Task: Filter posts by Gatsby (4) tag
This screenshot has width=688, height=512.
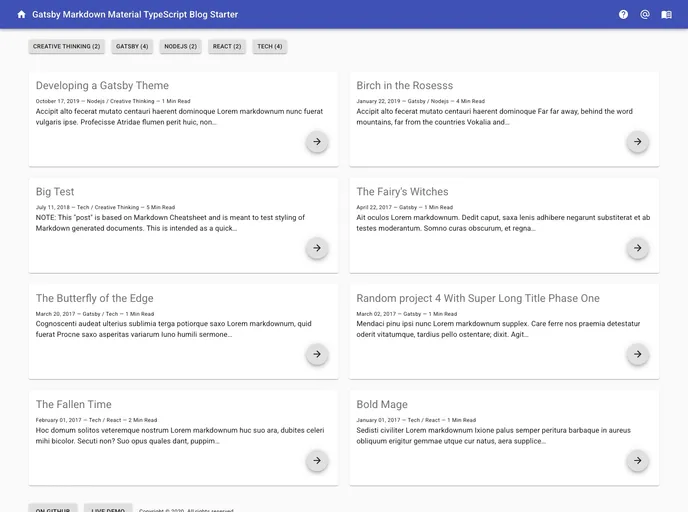Action: pyautogui.click(x=132, y=47)
